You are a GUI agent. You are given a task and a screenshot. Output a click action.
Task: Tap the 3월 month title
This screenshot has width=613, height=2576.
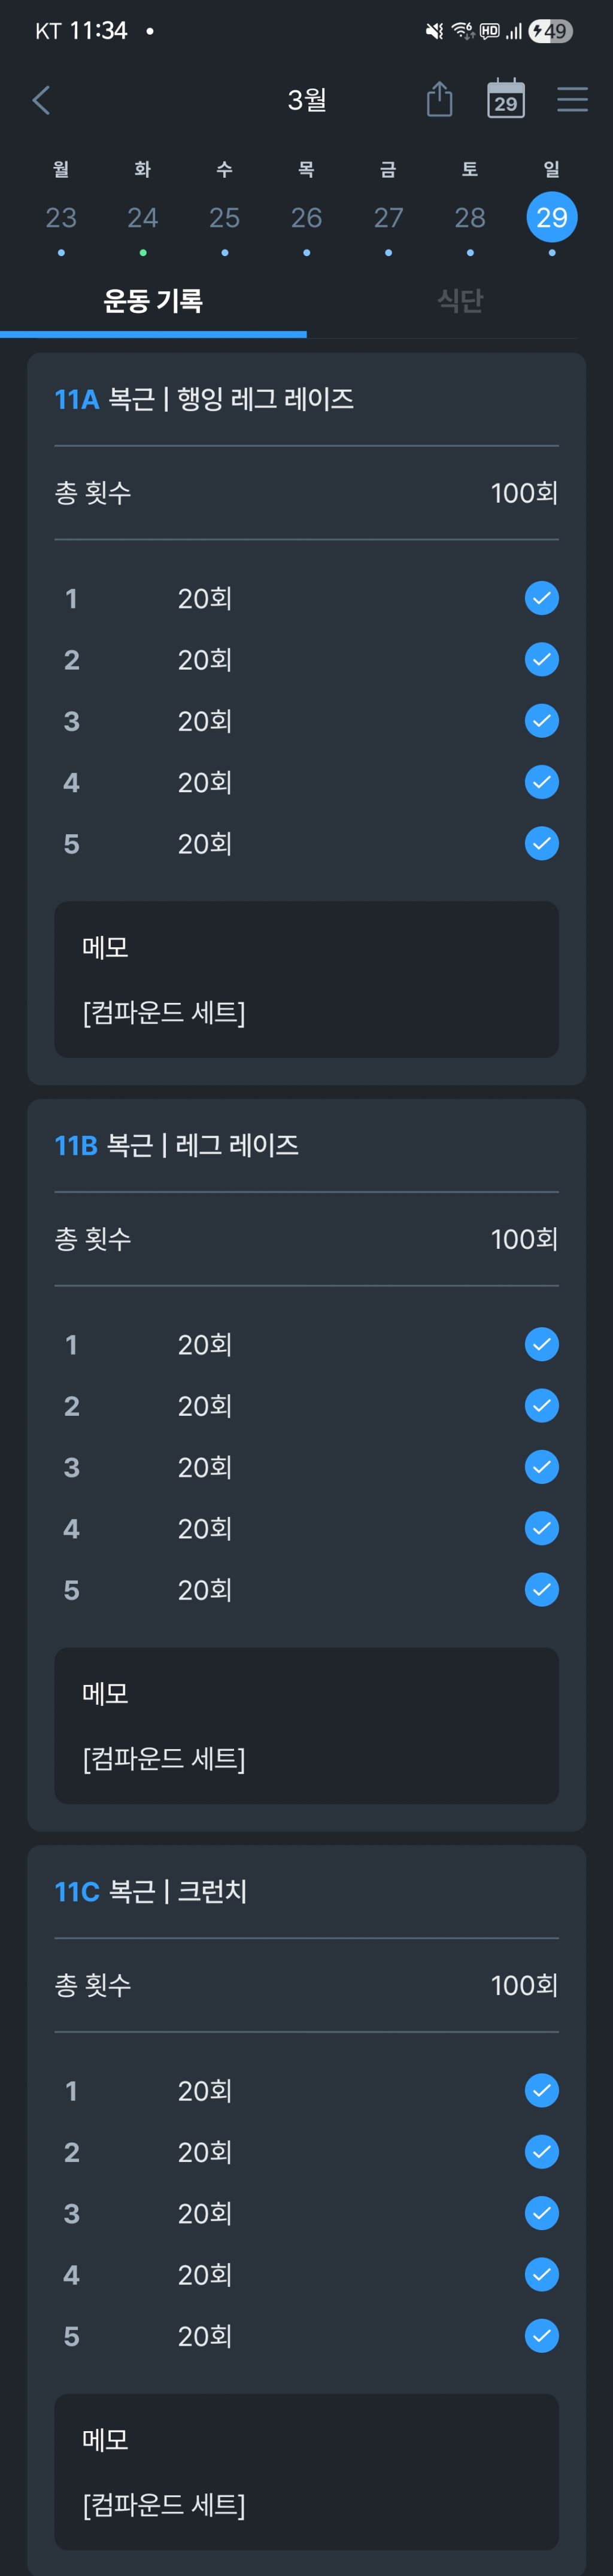click(307, 100)
